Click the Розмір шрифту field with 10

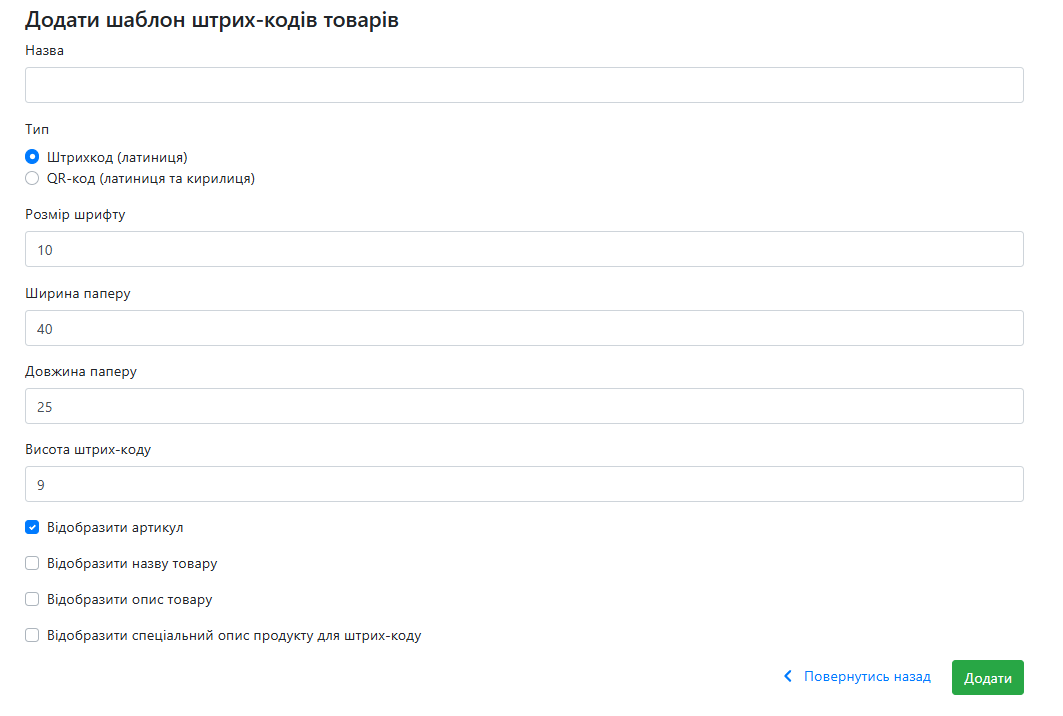(x=524, y=249)
